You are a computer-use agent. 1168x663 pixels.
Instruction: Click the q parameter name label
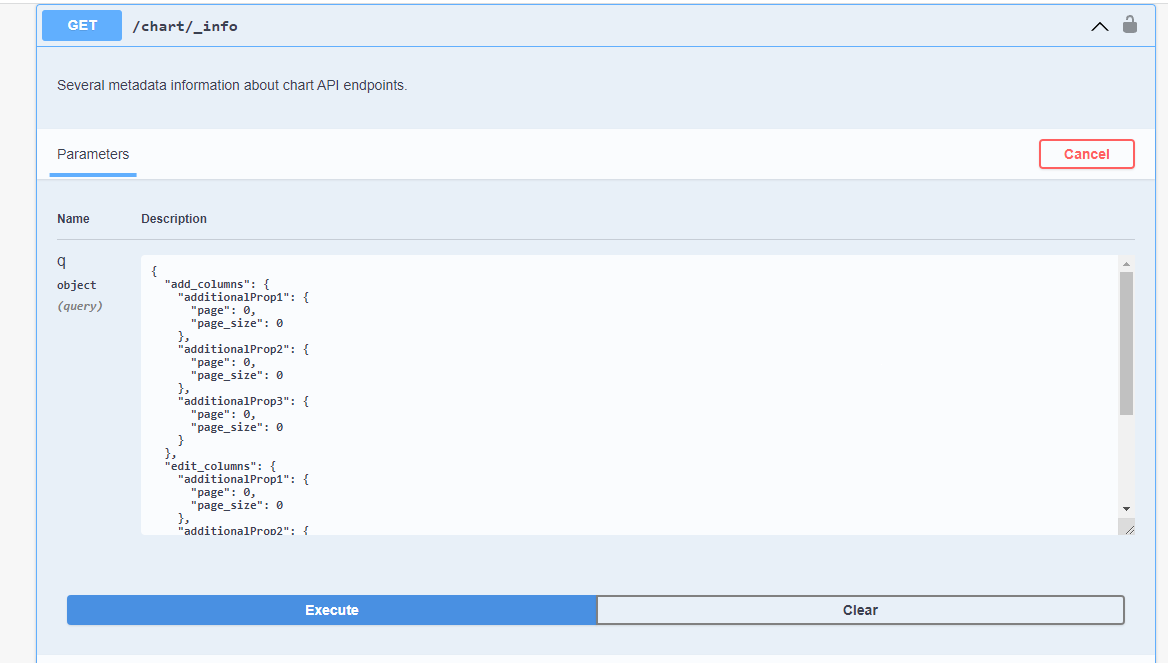(x=61, y=261)
